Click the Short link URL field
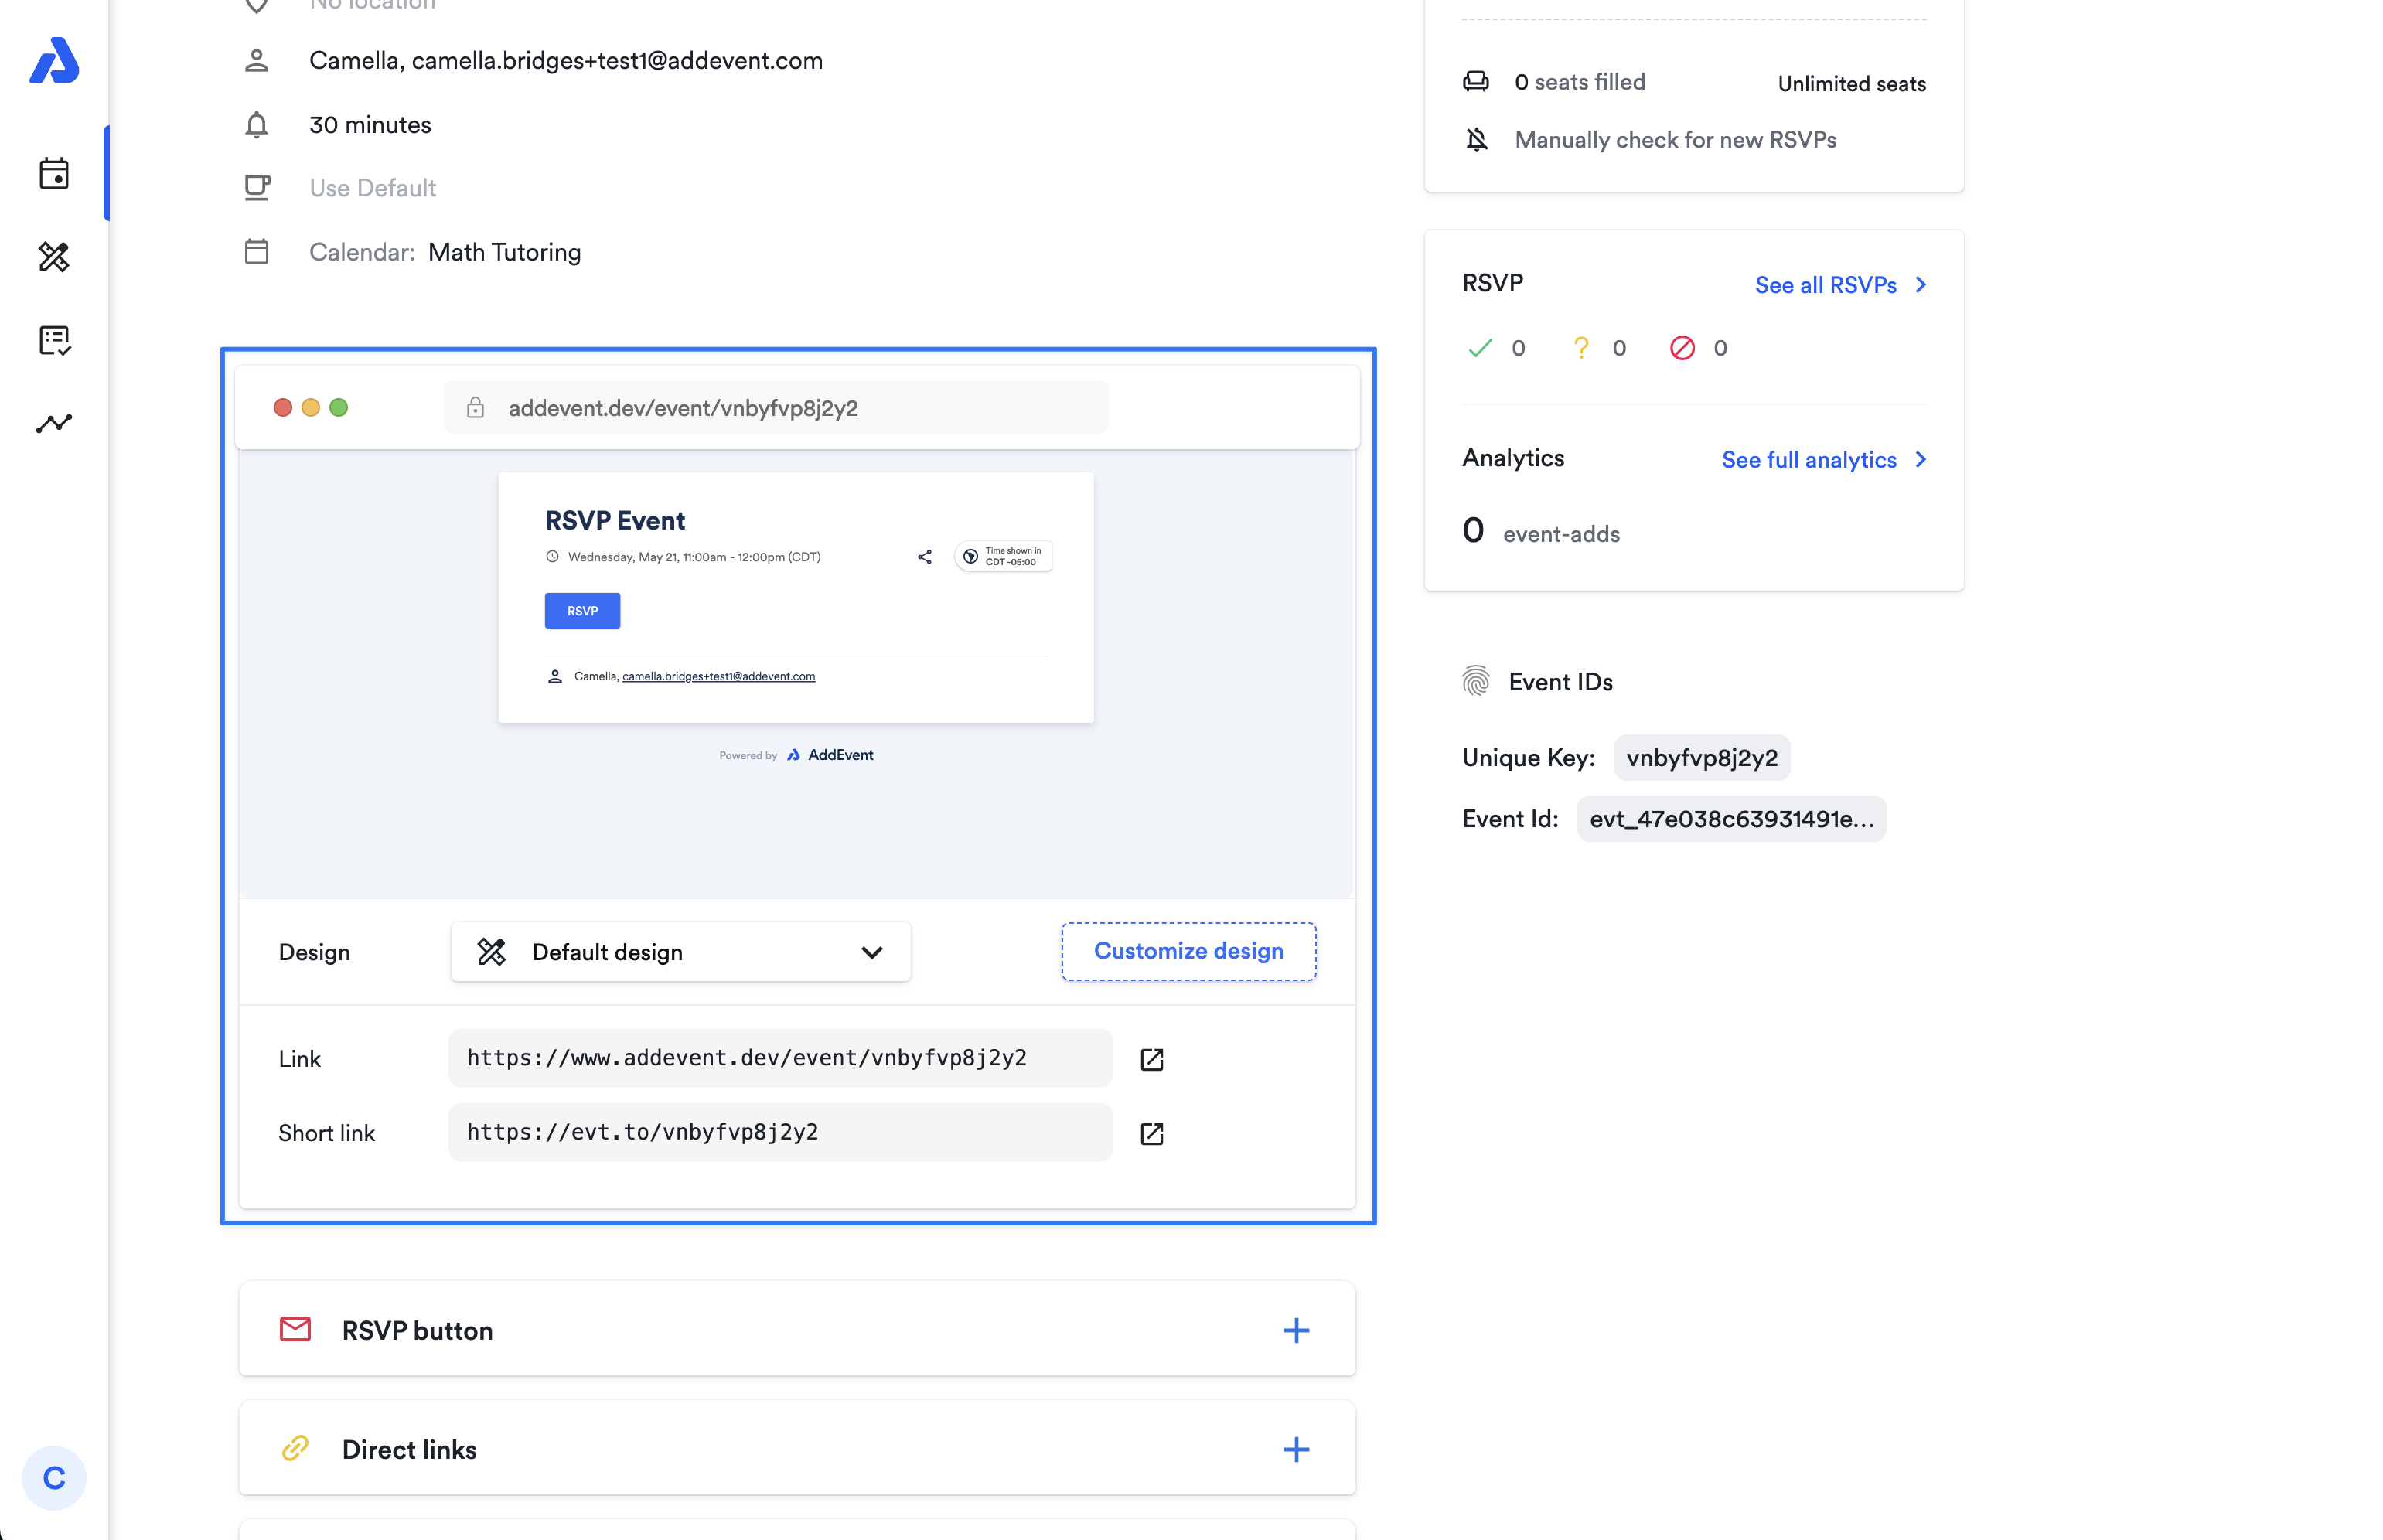 (779, 1132)
